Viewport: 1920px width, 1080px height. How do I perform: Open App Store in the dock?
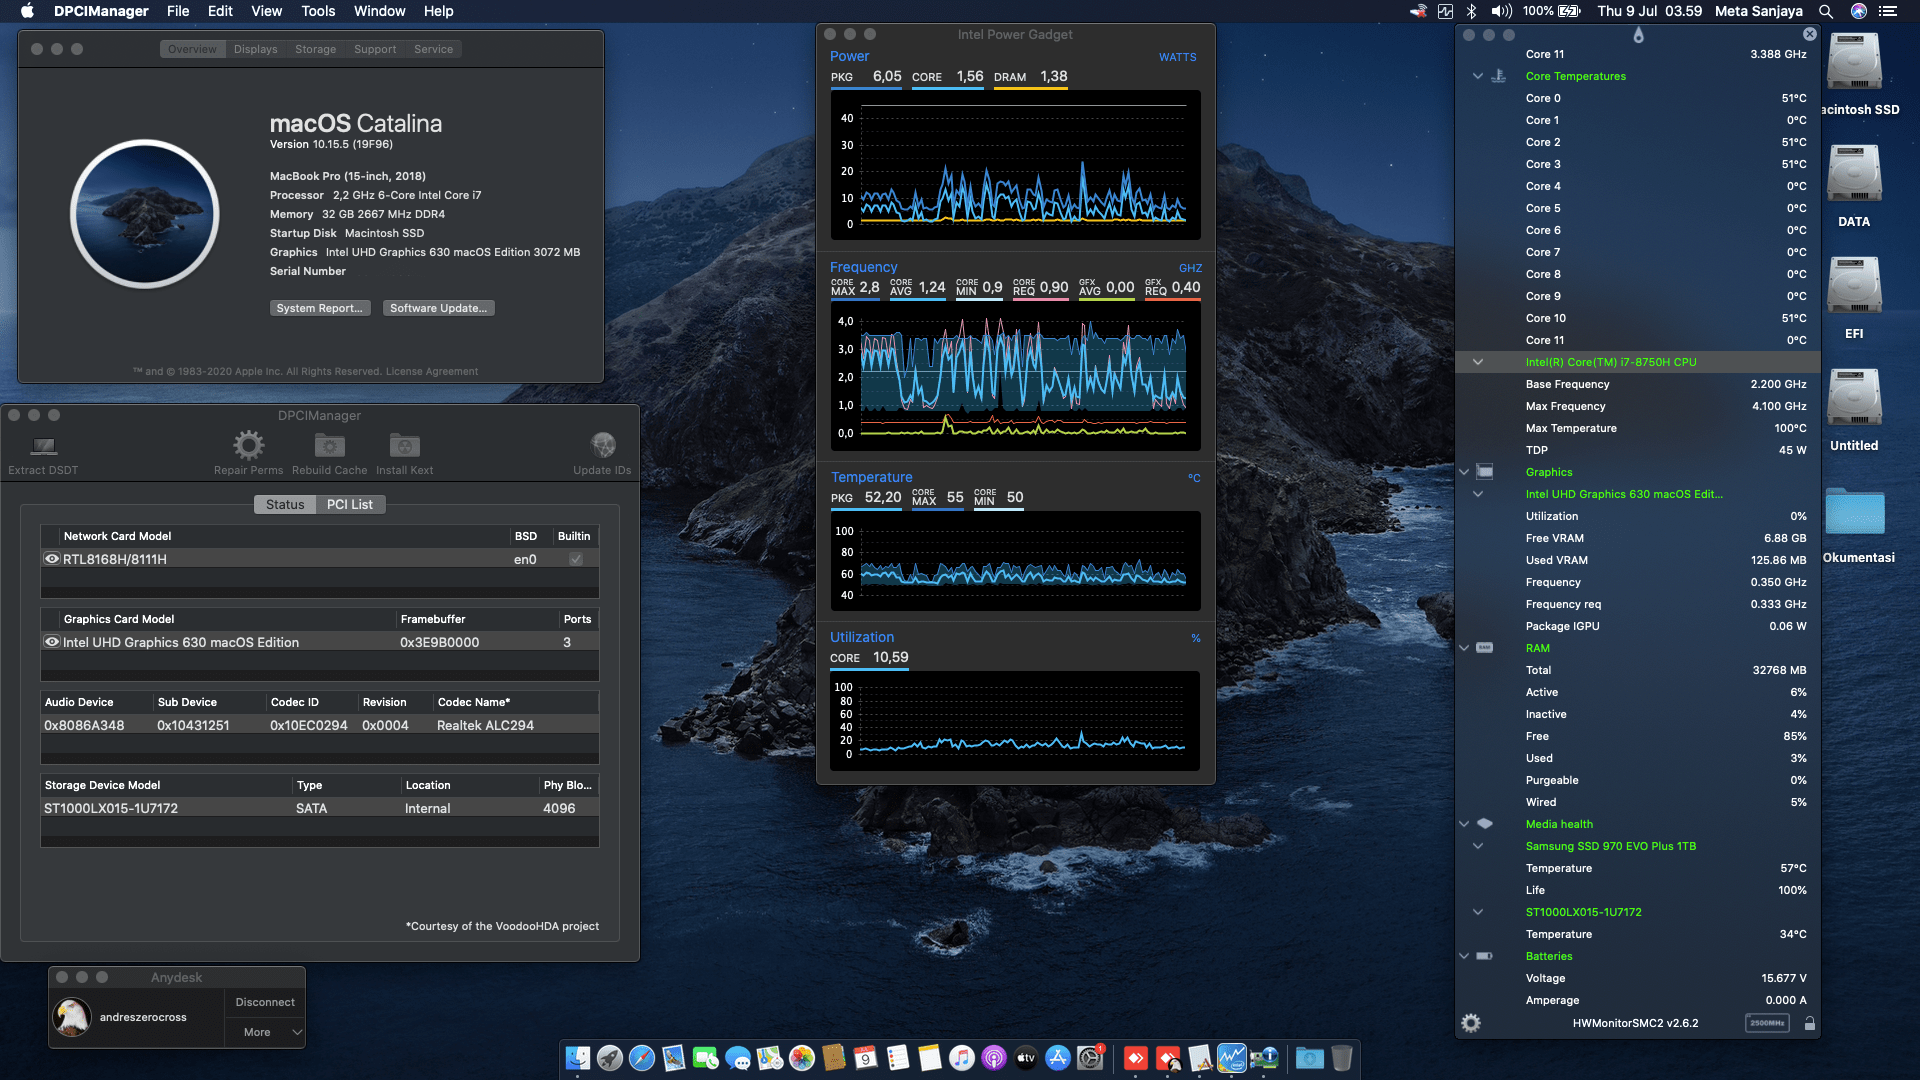1058,1058
